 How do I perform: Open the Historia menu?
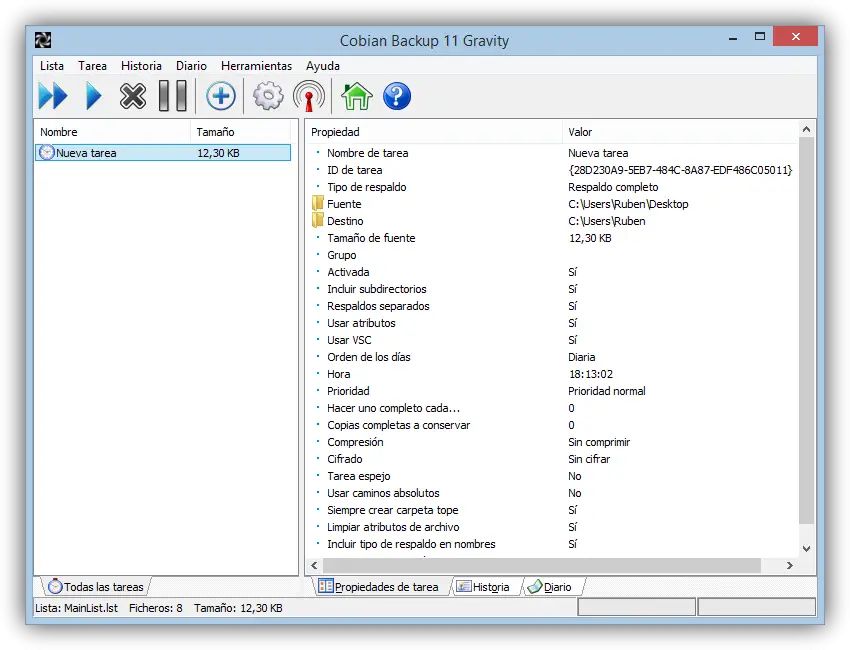click(x=141, y=66)
